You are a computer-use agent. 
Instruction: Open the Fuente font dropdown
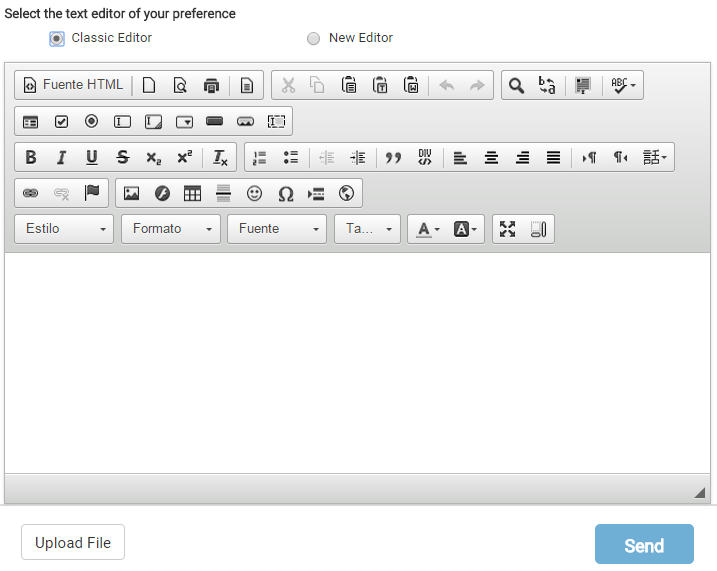276,229
